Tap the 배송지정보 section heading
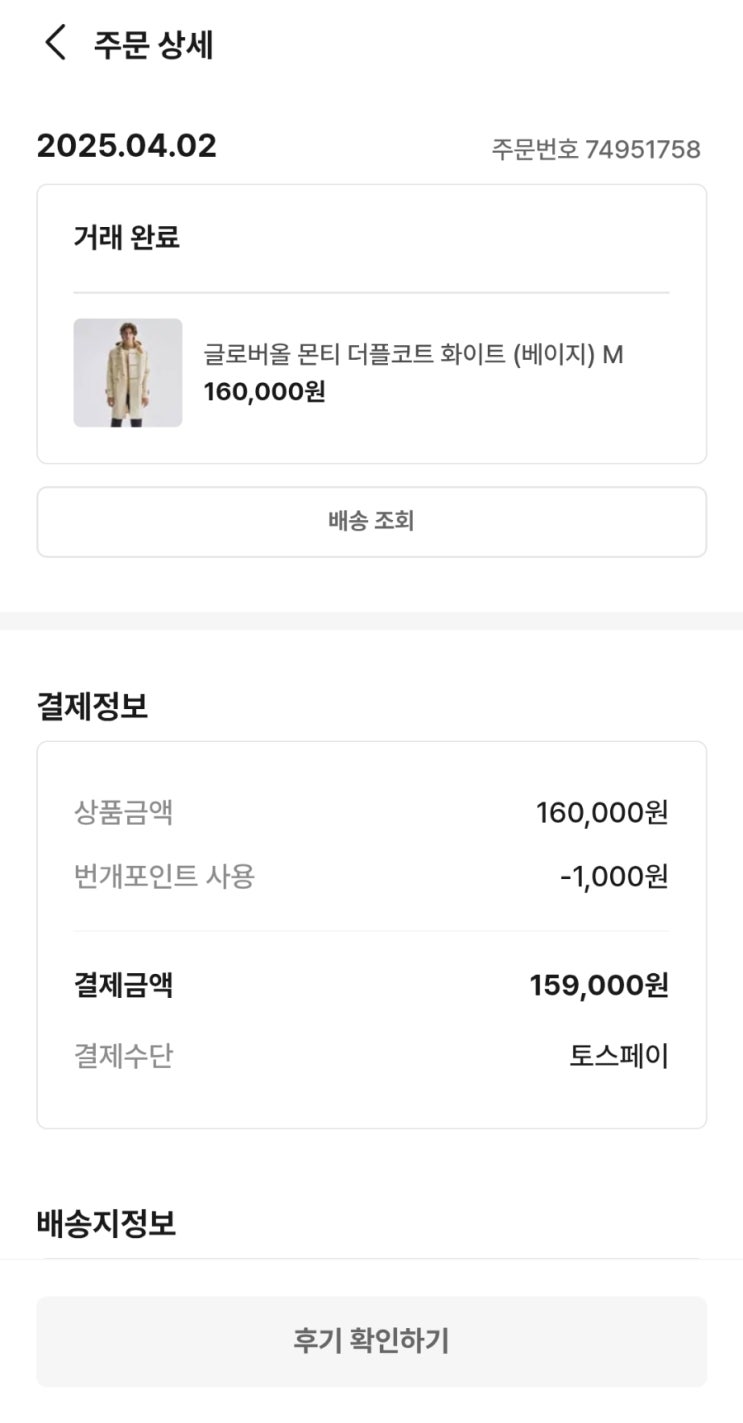This screenshot has width=743, height=1423. point(106,1224)
